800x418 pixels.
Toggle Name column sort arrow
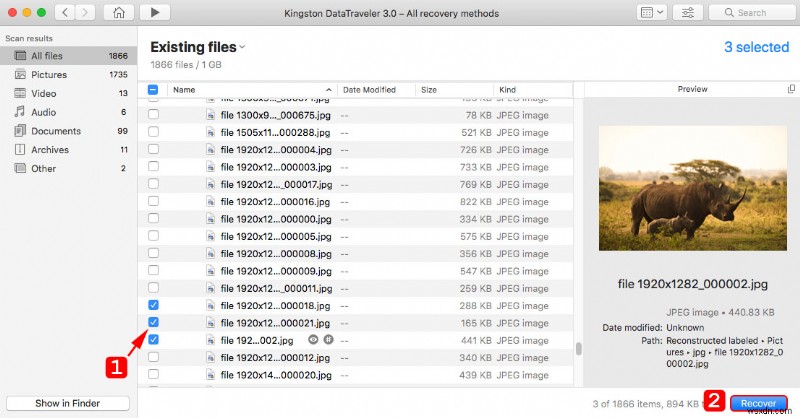(x=329, y=90)
